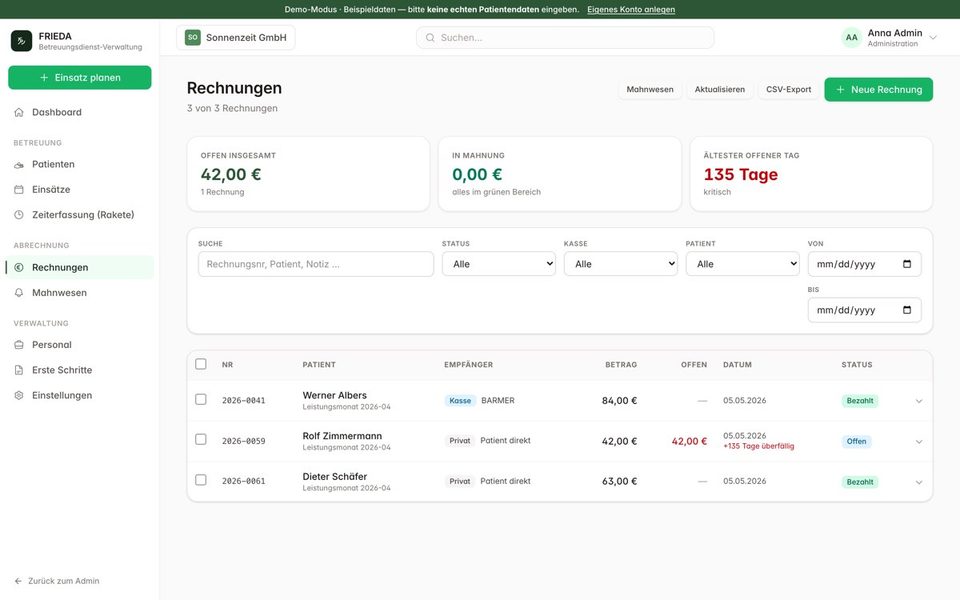Viewport: 960px width, 600px height.
Task: Open the Kasse filter dropdown
Action: (621, 264)
